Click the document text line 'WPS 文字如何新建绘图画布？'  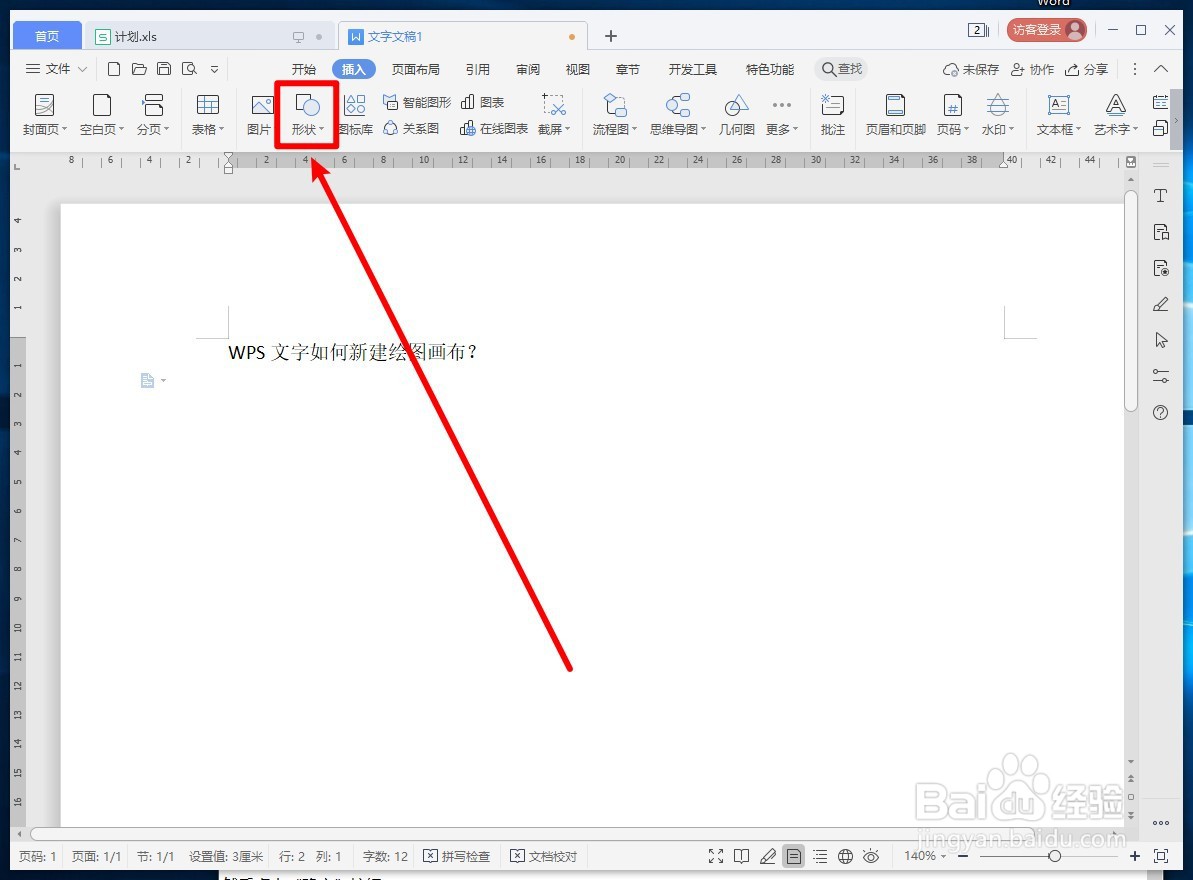tap(352, 352)
